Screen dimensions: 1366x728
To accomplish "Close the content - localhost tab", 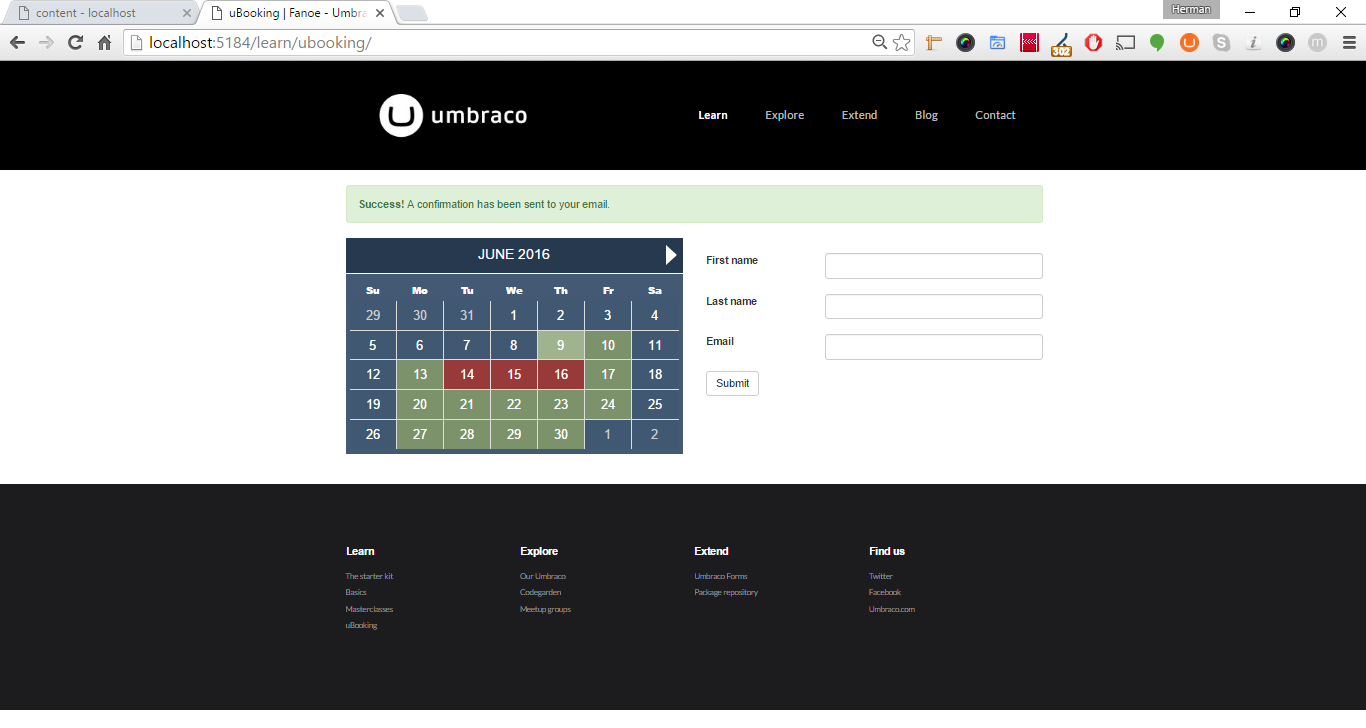I will (186, 13).
